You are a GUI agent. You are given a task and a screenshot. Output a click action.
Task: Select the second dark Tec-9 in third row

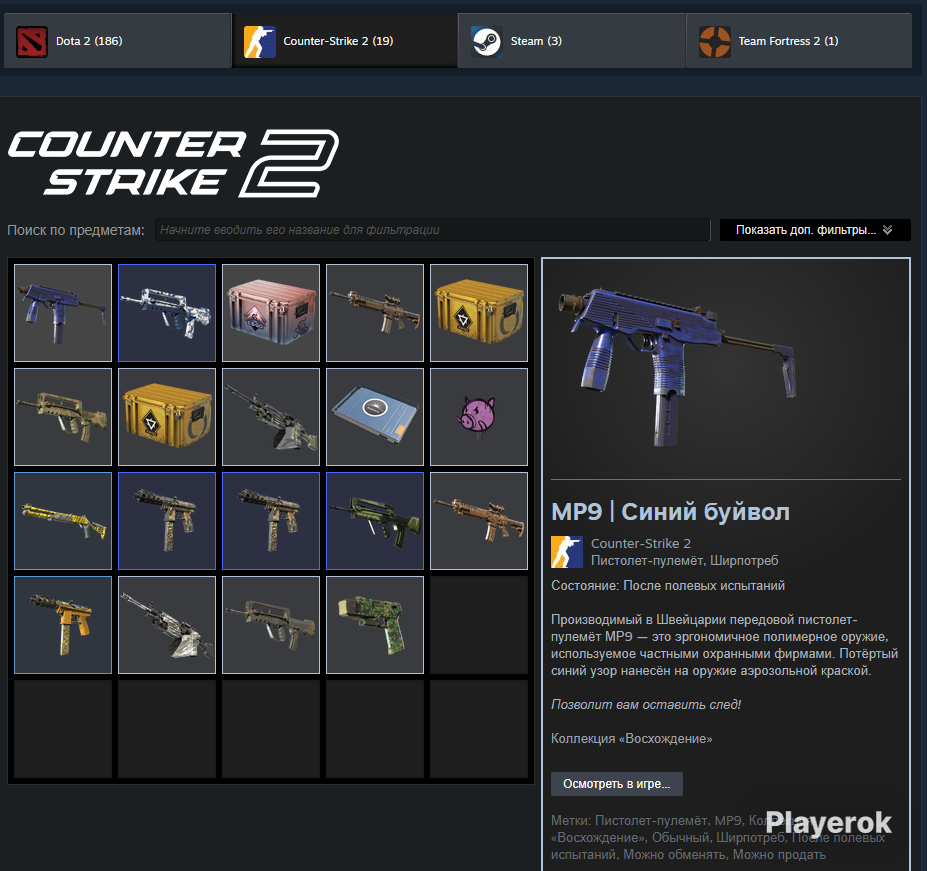pos(271,521)
